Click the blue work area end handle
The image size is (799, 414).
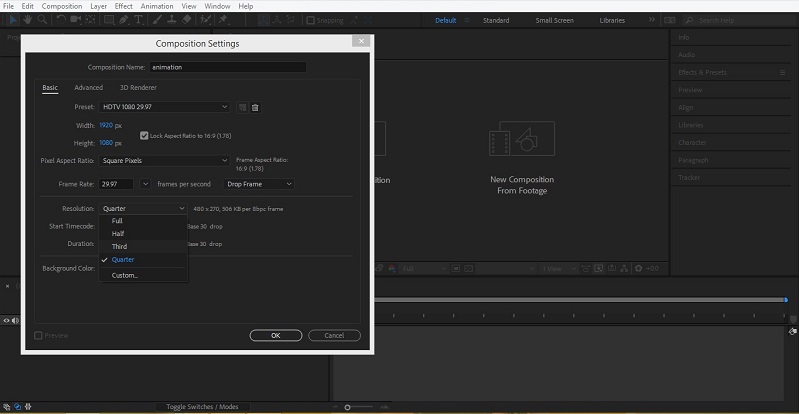click(786, 300)
